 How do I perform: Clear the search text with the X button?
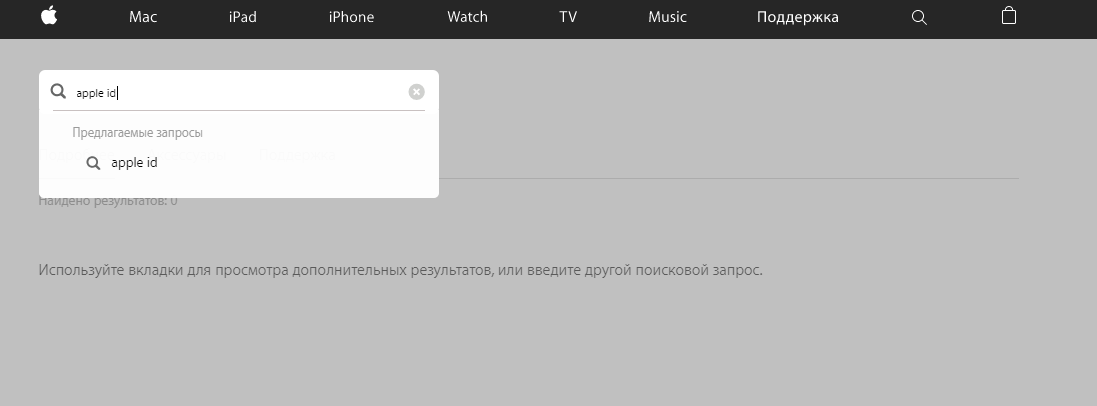coord(416,92)
